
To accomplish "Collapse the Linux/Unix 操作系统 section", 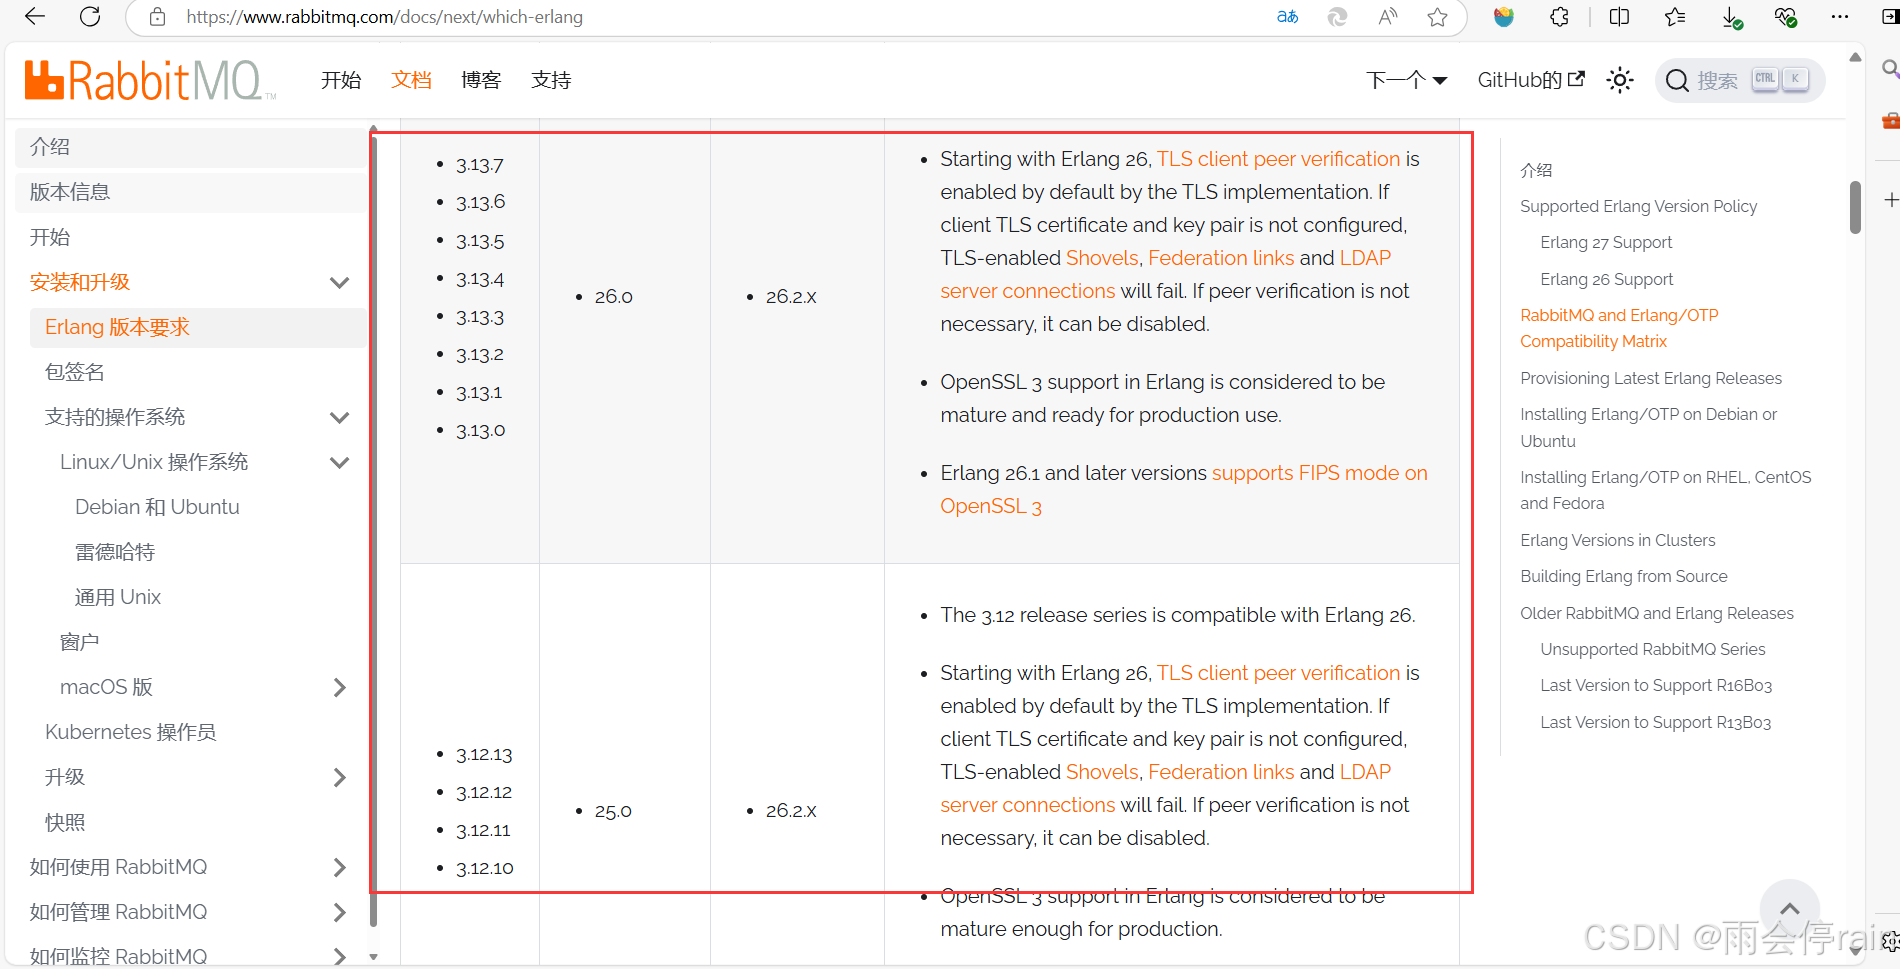I will pyautogui.click(x=340, y=463).
